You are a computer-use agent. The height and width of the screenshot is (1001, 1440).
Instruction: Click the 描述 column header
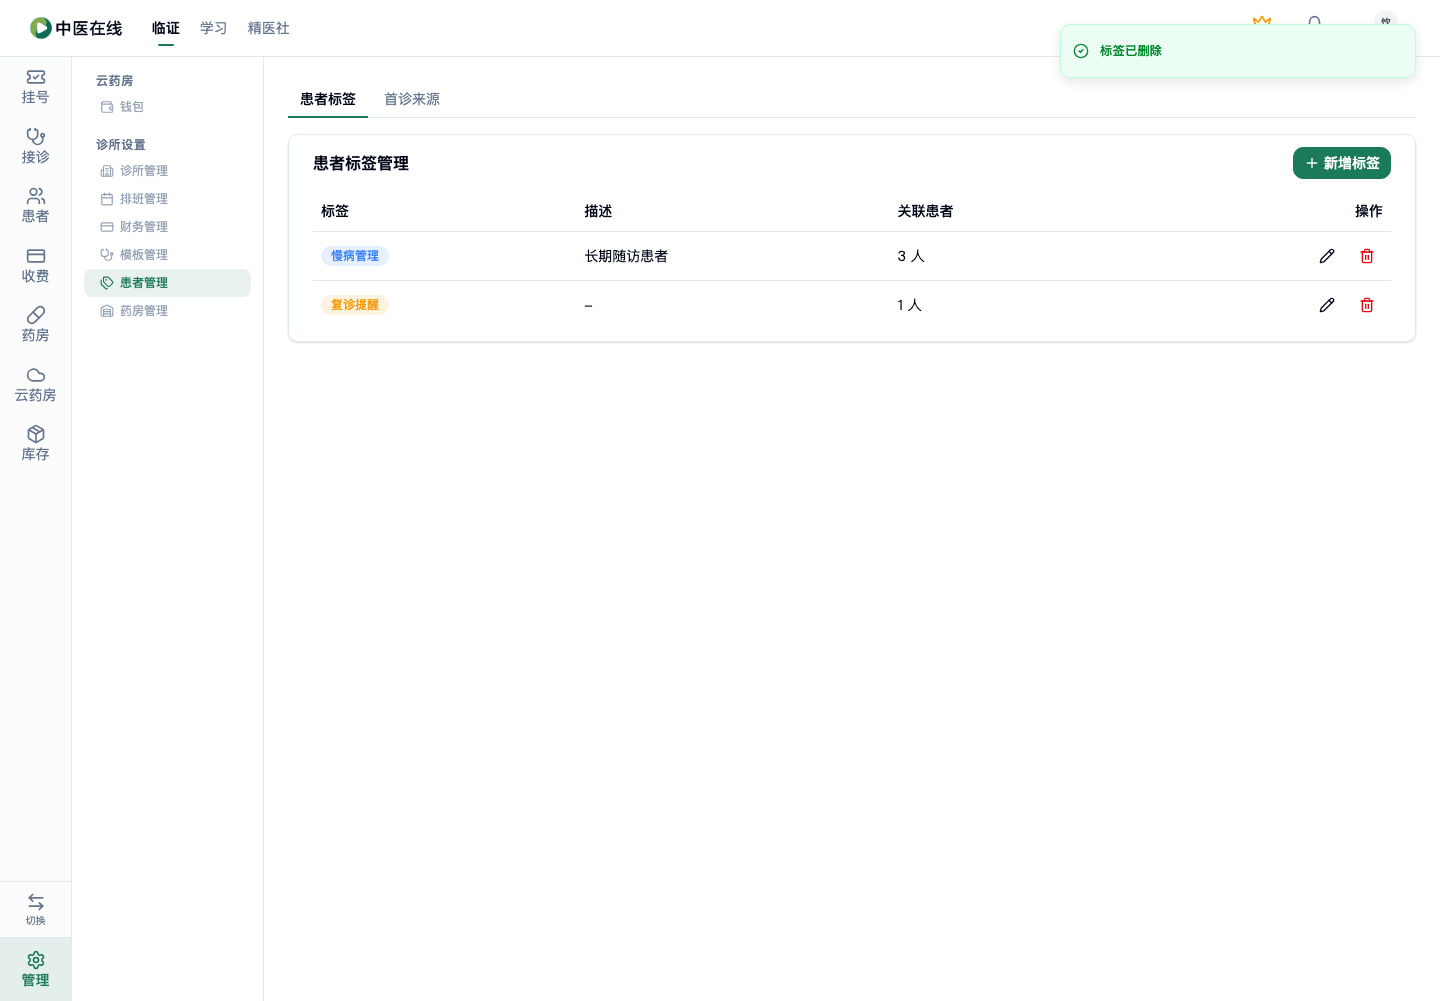pyautogui.click(x=598, y=211)
